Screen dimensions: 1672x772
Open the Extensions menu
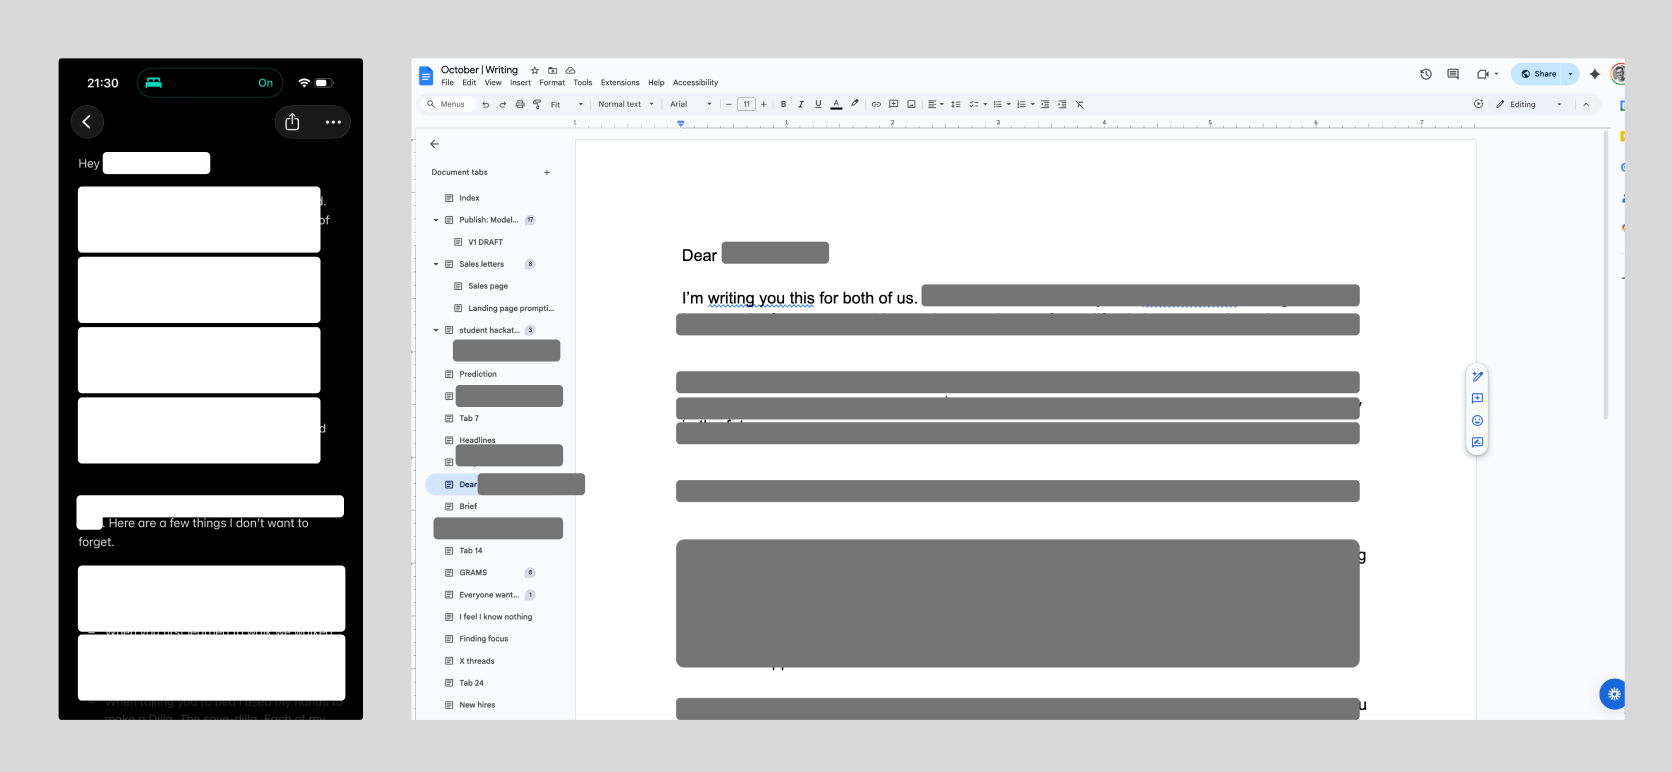620,83
